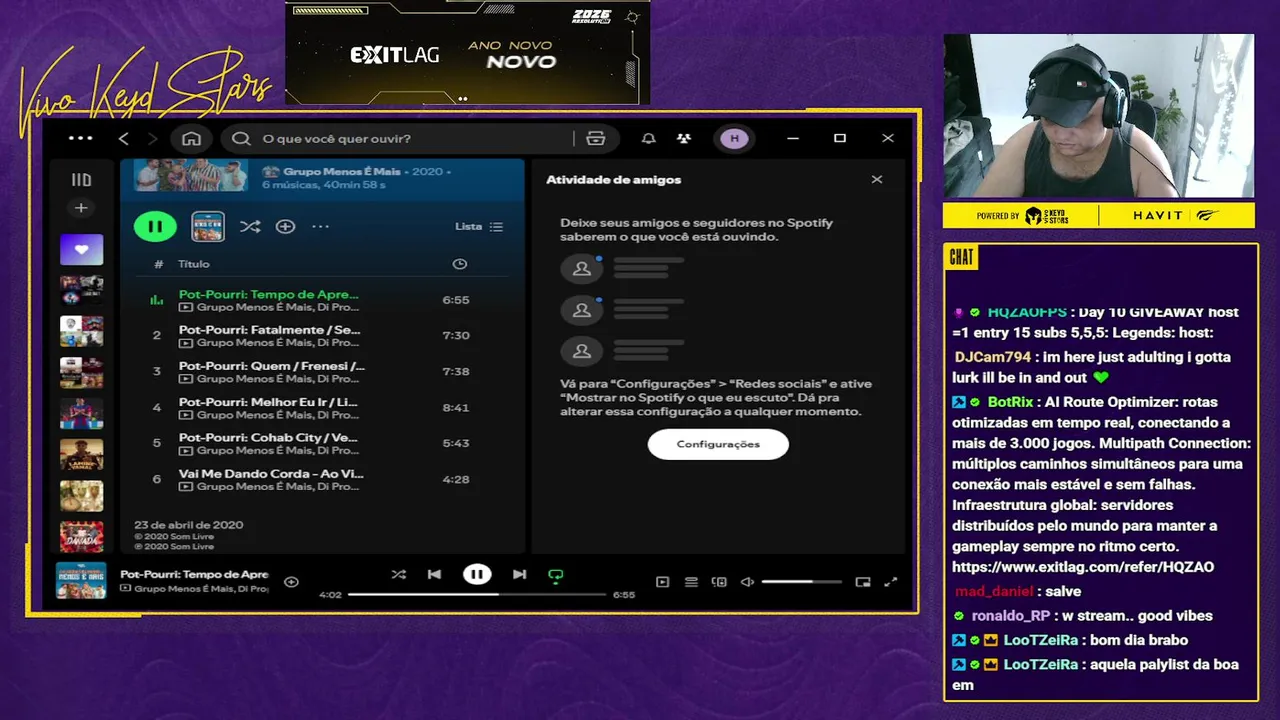Open the miniplayer icon
Screen dimensions: 1280x720
coord(863,582)
